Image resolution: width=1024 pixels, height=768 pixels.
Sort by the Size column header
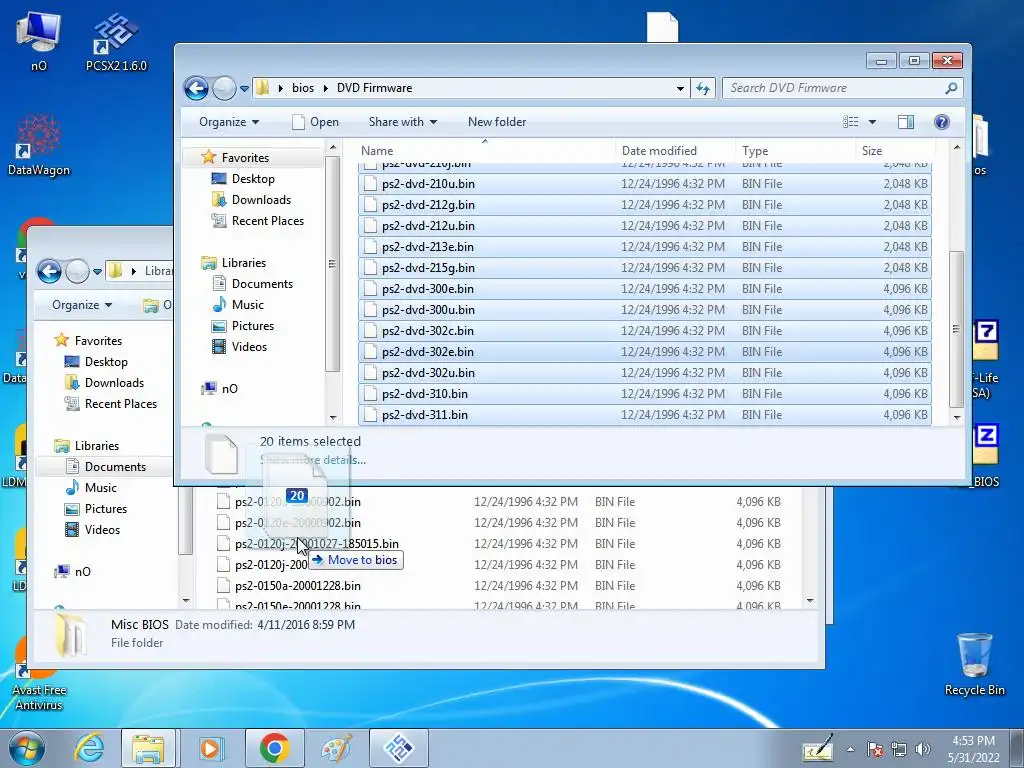click(894, 151)
